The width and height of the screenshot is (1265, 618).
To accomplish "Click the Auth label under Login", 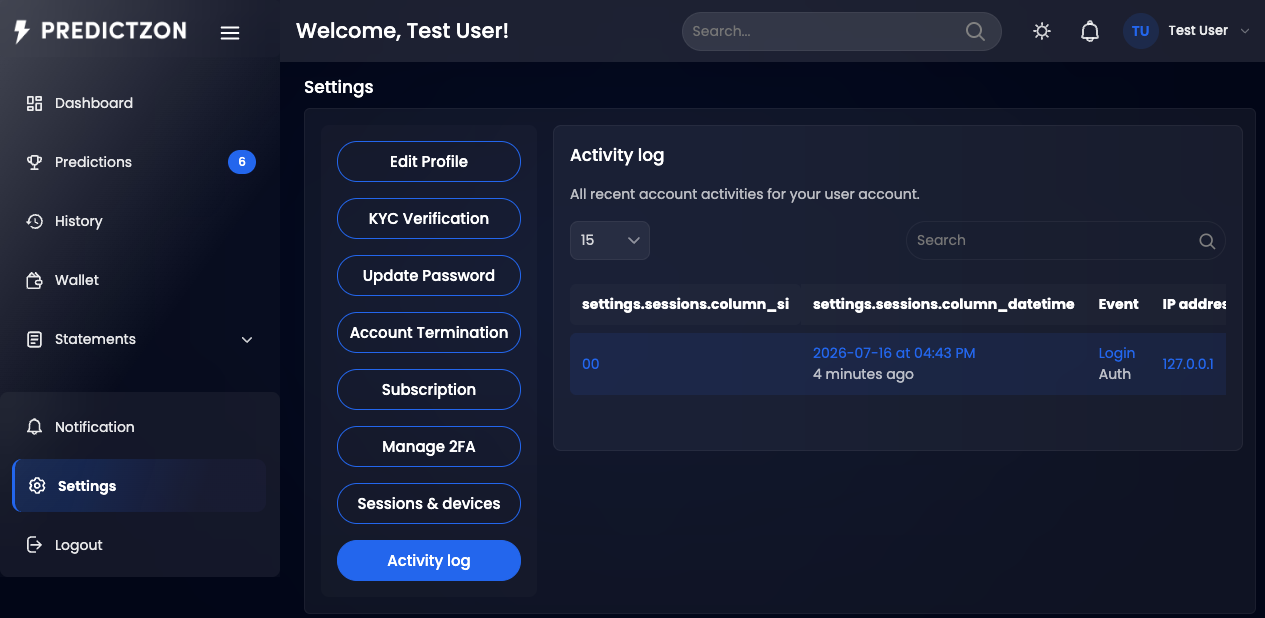I will point(1115,374).
